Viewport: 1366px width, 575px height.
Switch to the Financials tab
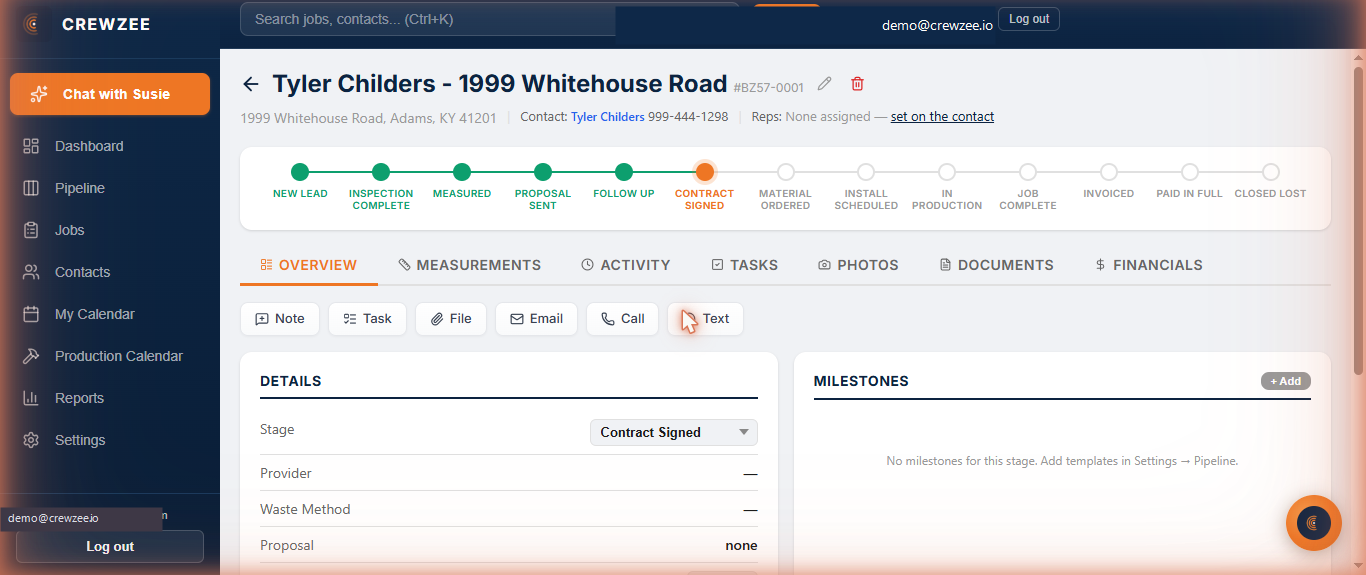[x=1149, y=265]
